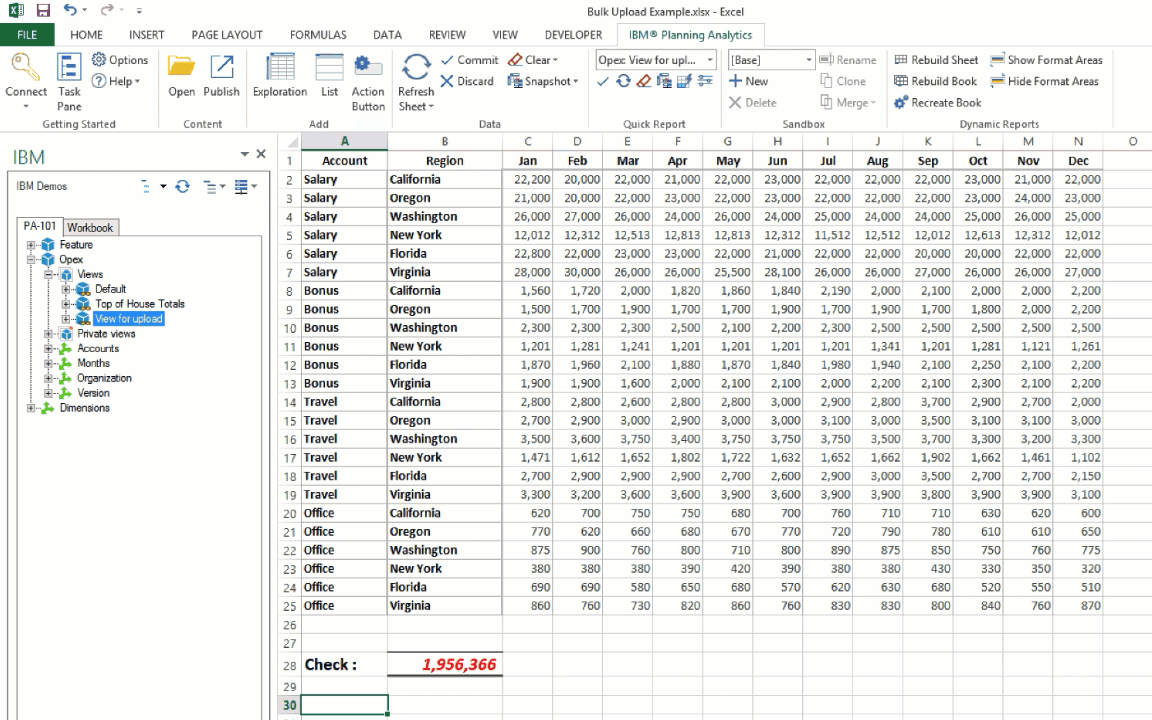Switch to the Workbook tab in task pane
Image resolution: width=1152 pixels, height=720 pixels.
pos(90,228)
